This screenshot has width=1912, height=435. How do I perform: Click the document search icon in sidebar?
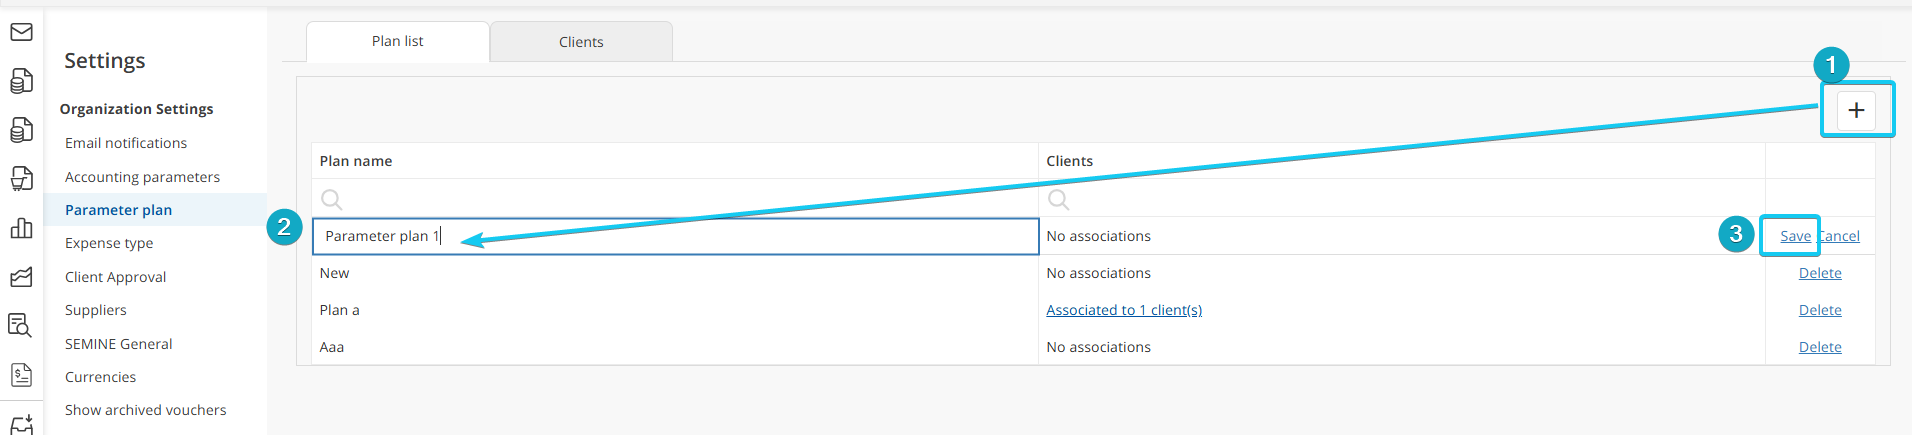pos(21,325)
